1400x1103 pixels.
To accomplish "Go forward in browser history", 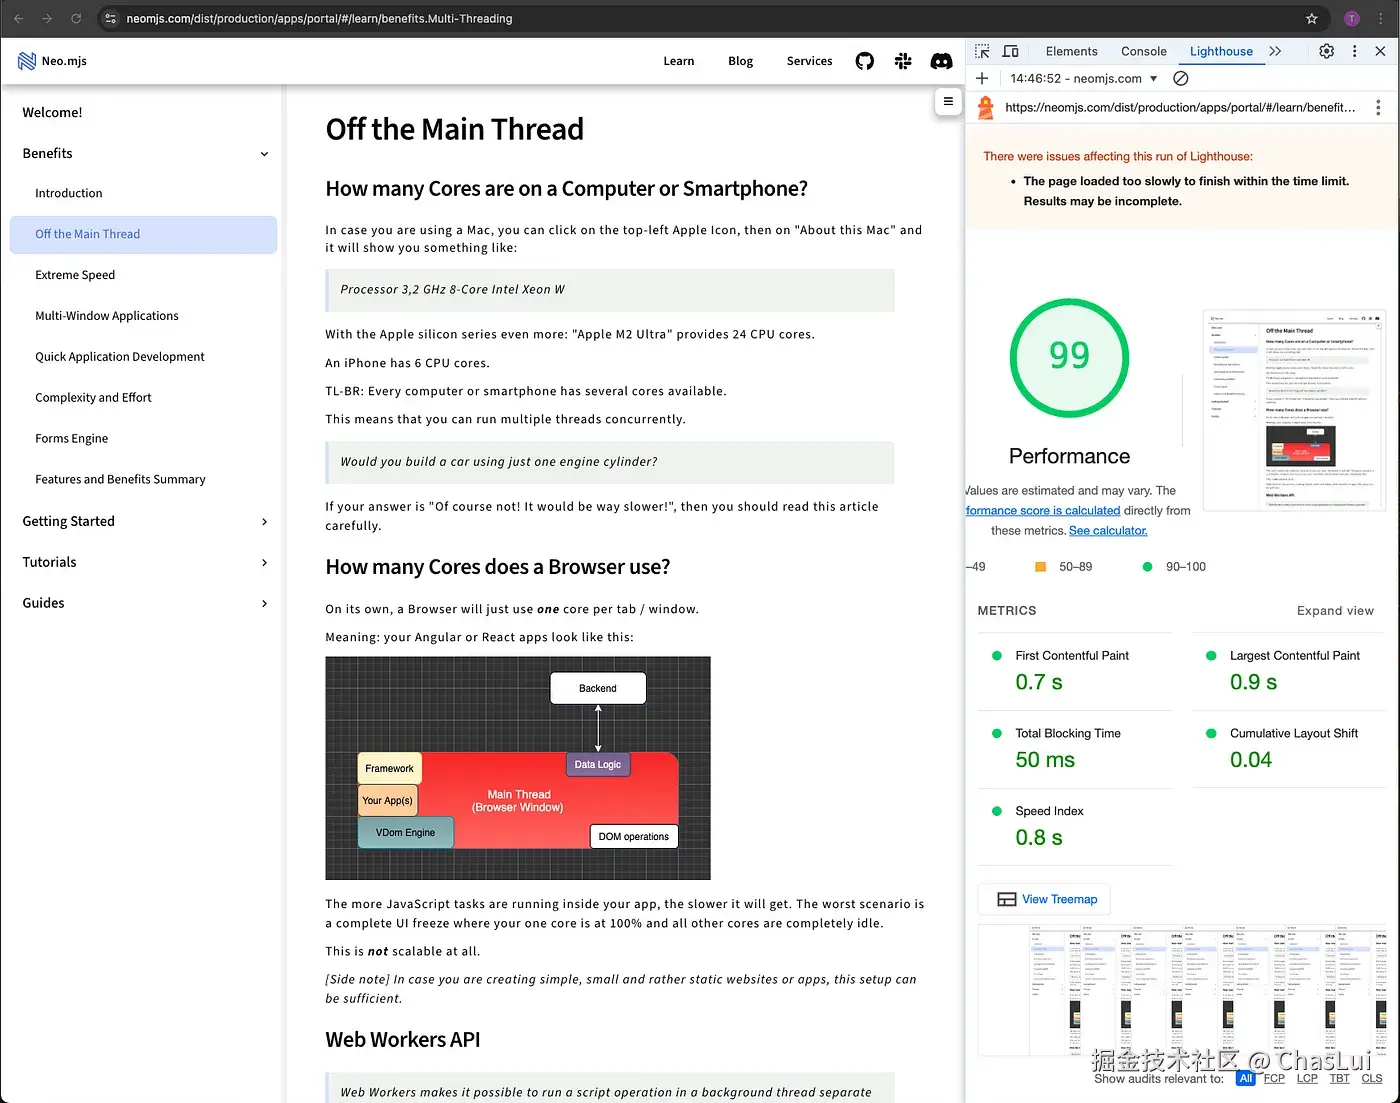I will (x=47, y=18).
